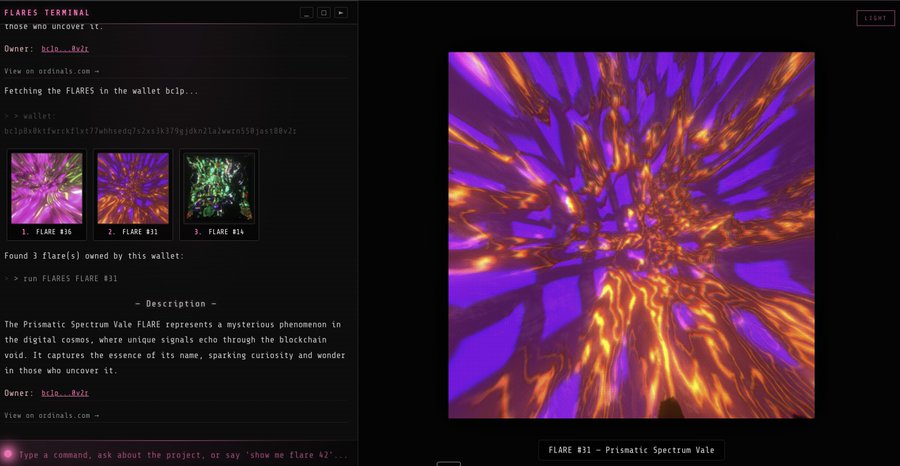
Task: Click the '2. FLARE #31' label
Action: point(133,232)
